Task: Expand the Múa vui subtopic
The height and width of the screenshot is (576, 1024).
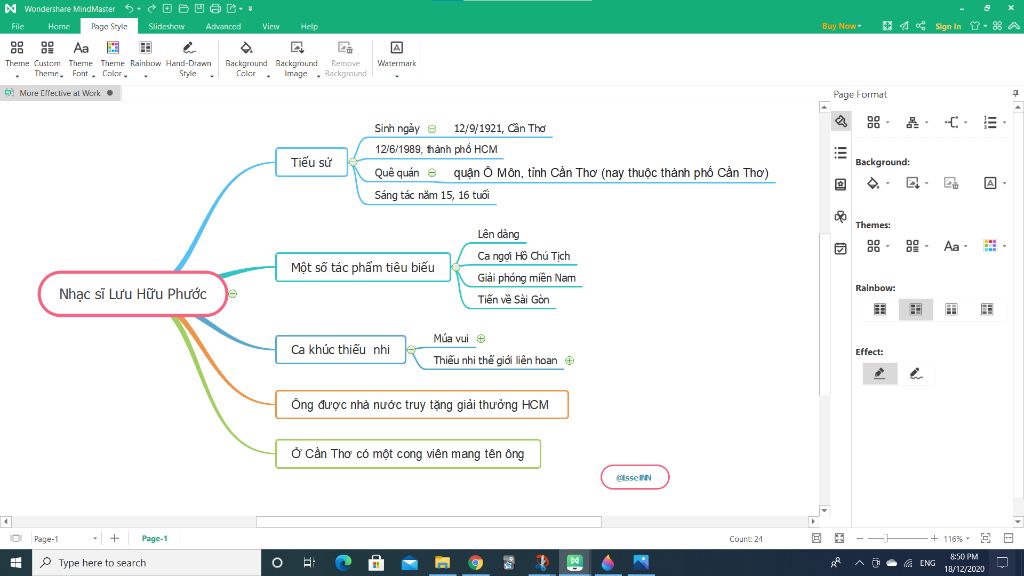Action: 481,338
